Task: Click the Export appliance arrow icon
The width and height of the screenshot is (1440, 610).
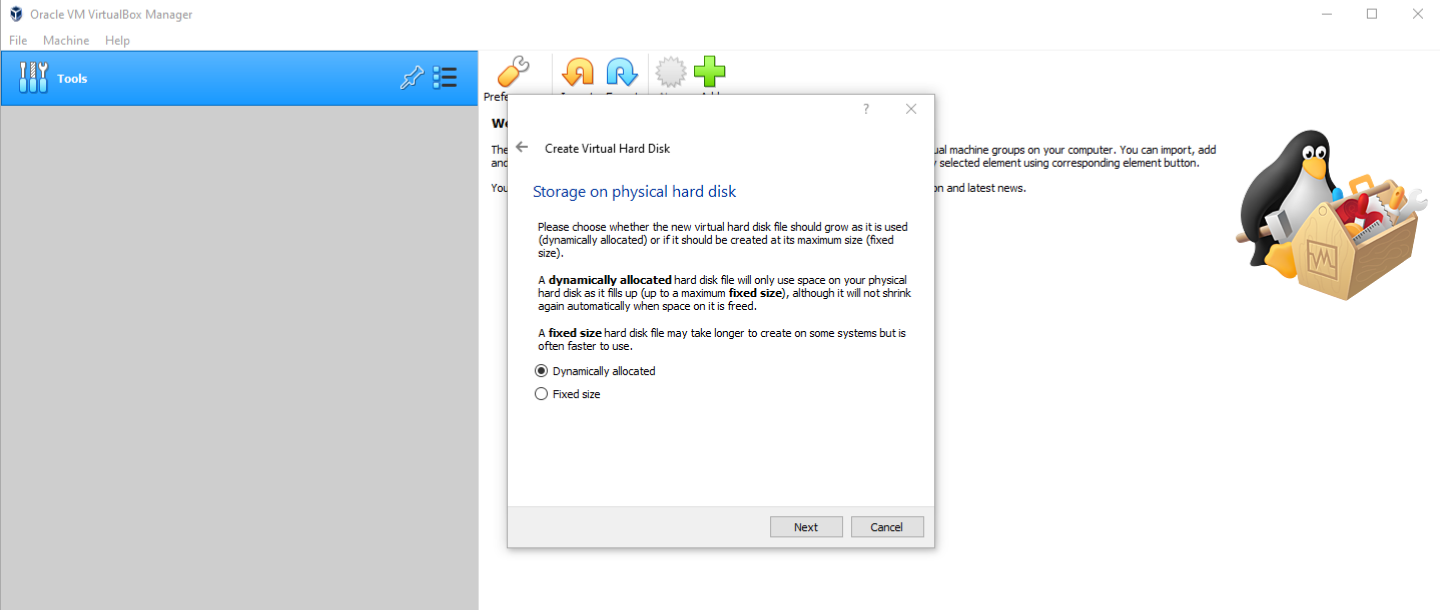Action: [621, 72]
